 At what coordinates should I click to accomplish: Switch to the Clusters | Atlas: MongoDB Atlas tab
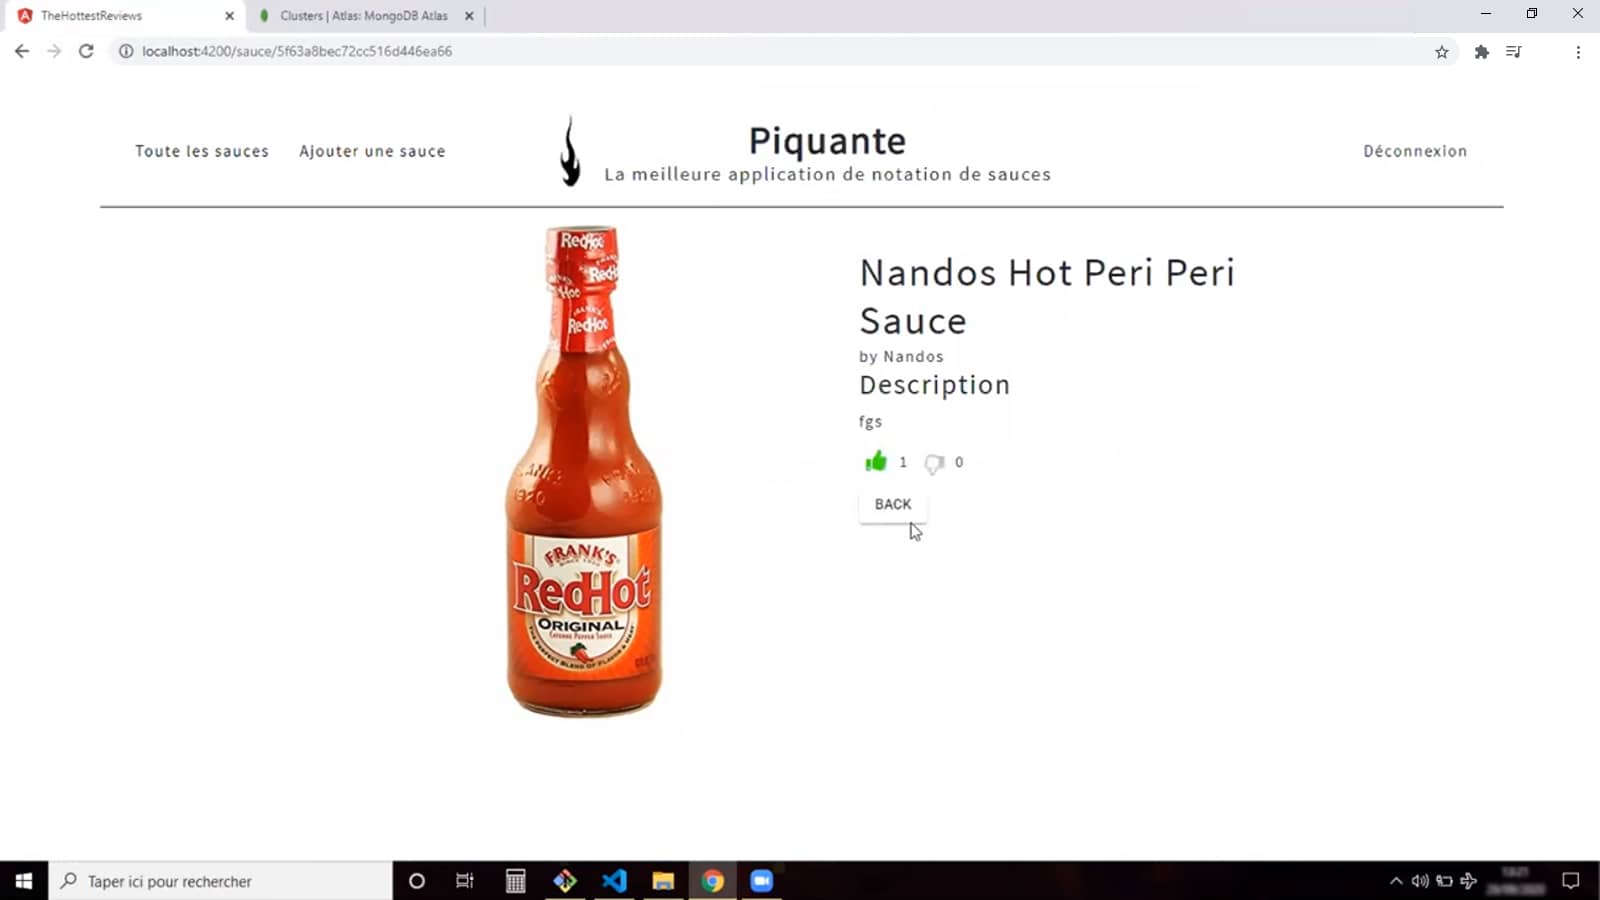click(x=364, y=16)
